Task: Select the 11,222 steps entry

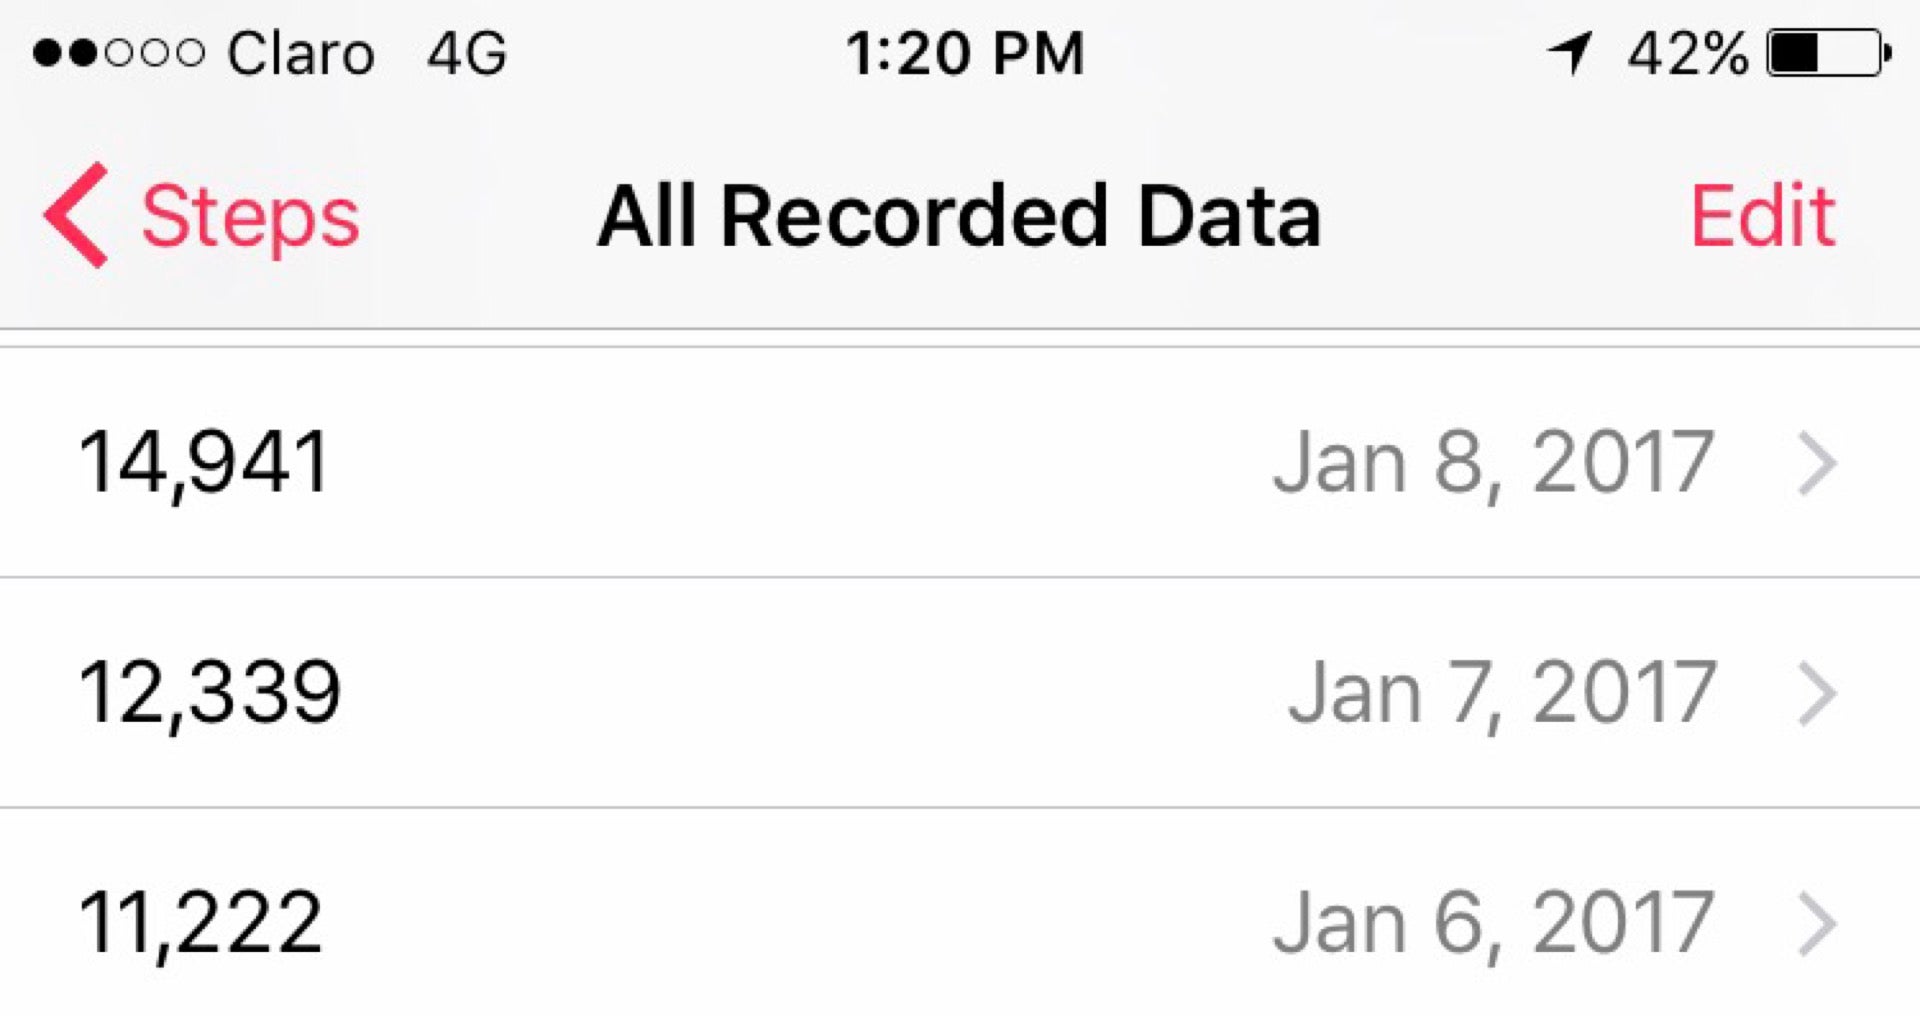Action: pyautogui.click(x=960, y=913)
